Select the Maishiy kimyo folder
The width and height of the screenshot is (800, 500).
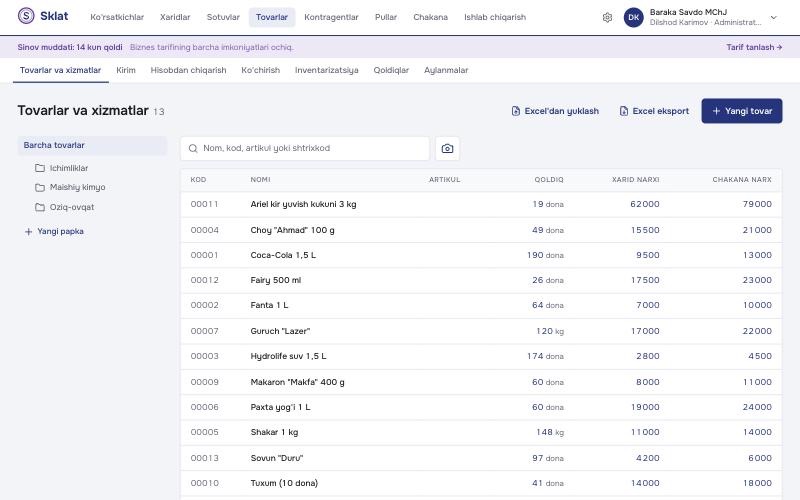tap(70, 187)
